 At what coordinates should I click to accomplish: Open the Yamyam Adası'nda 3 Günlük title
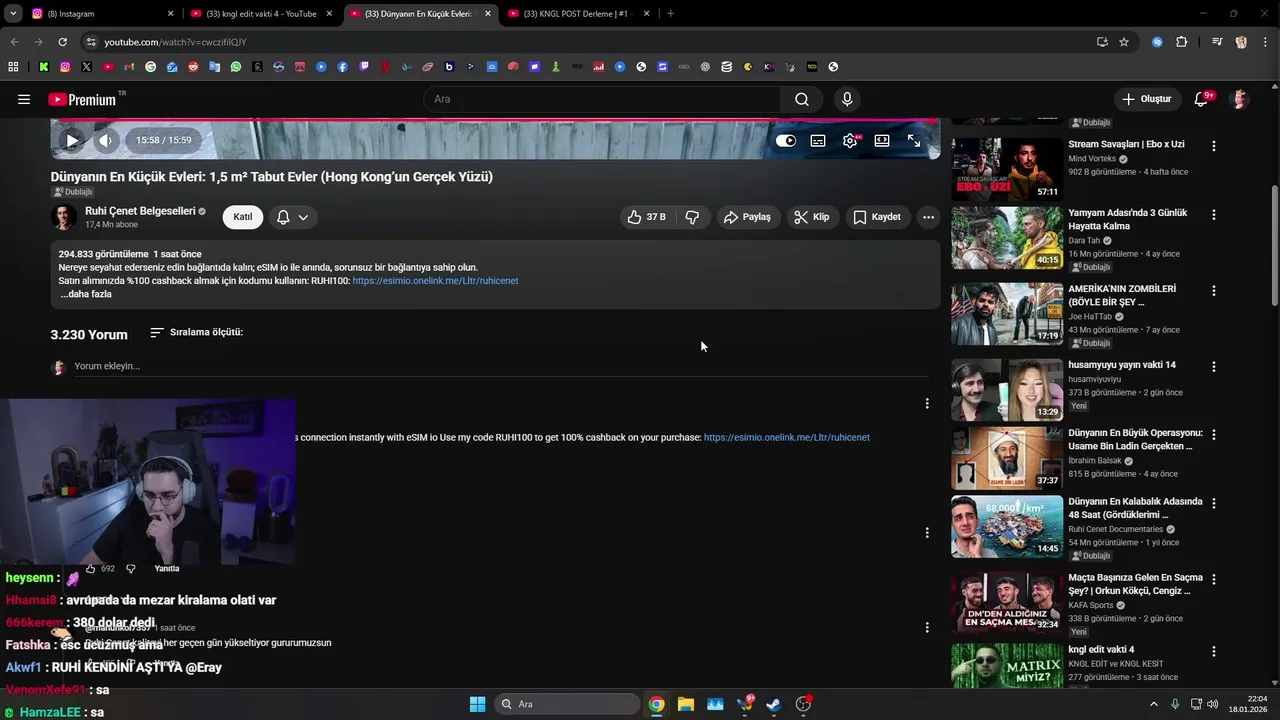point(1128,219)
